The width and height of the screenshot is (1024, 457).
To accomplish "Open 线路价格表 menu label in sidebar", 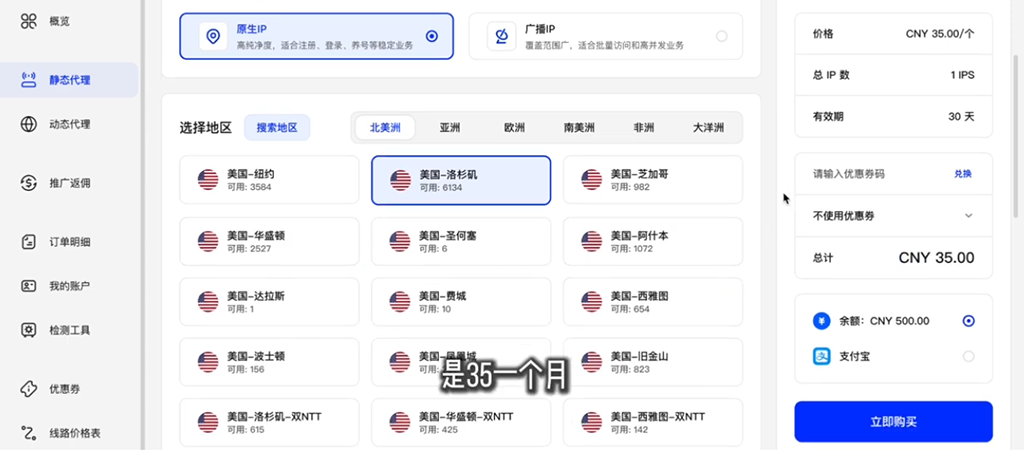I will click(75, 433).
